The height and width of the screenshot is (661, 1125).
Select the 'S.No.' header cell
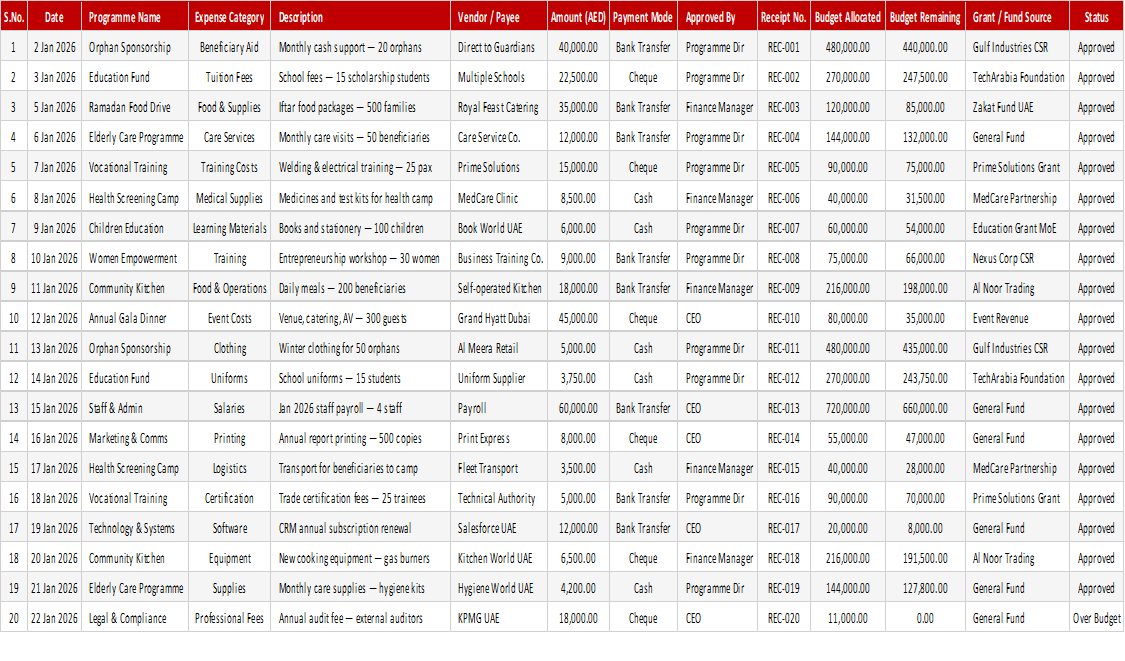pos(14,17)
